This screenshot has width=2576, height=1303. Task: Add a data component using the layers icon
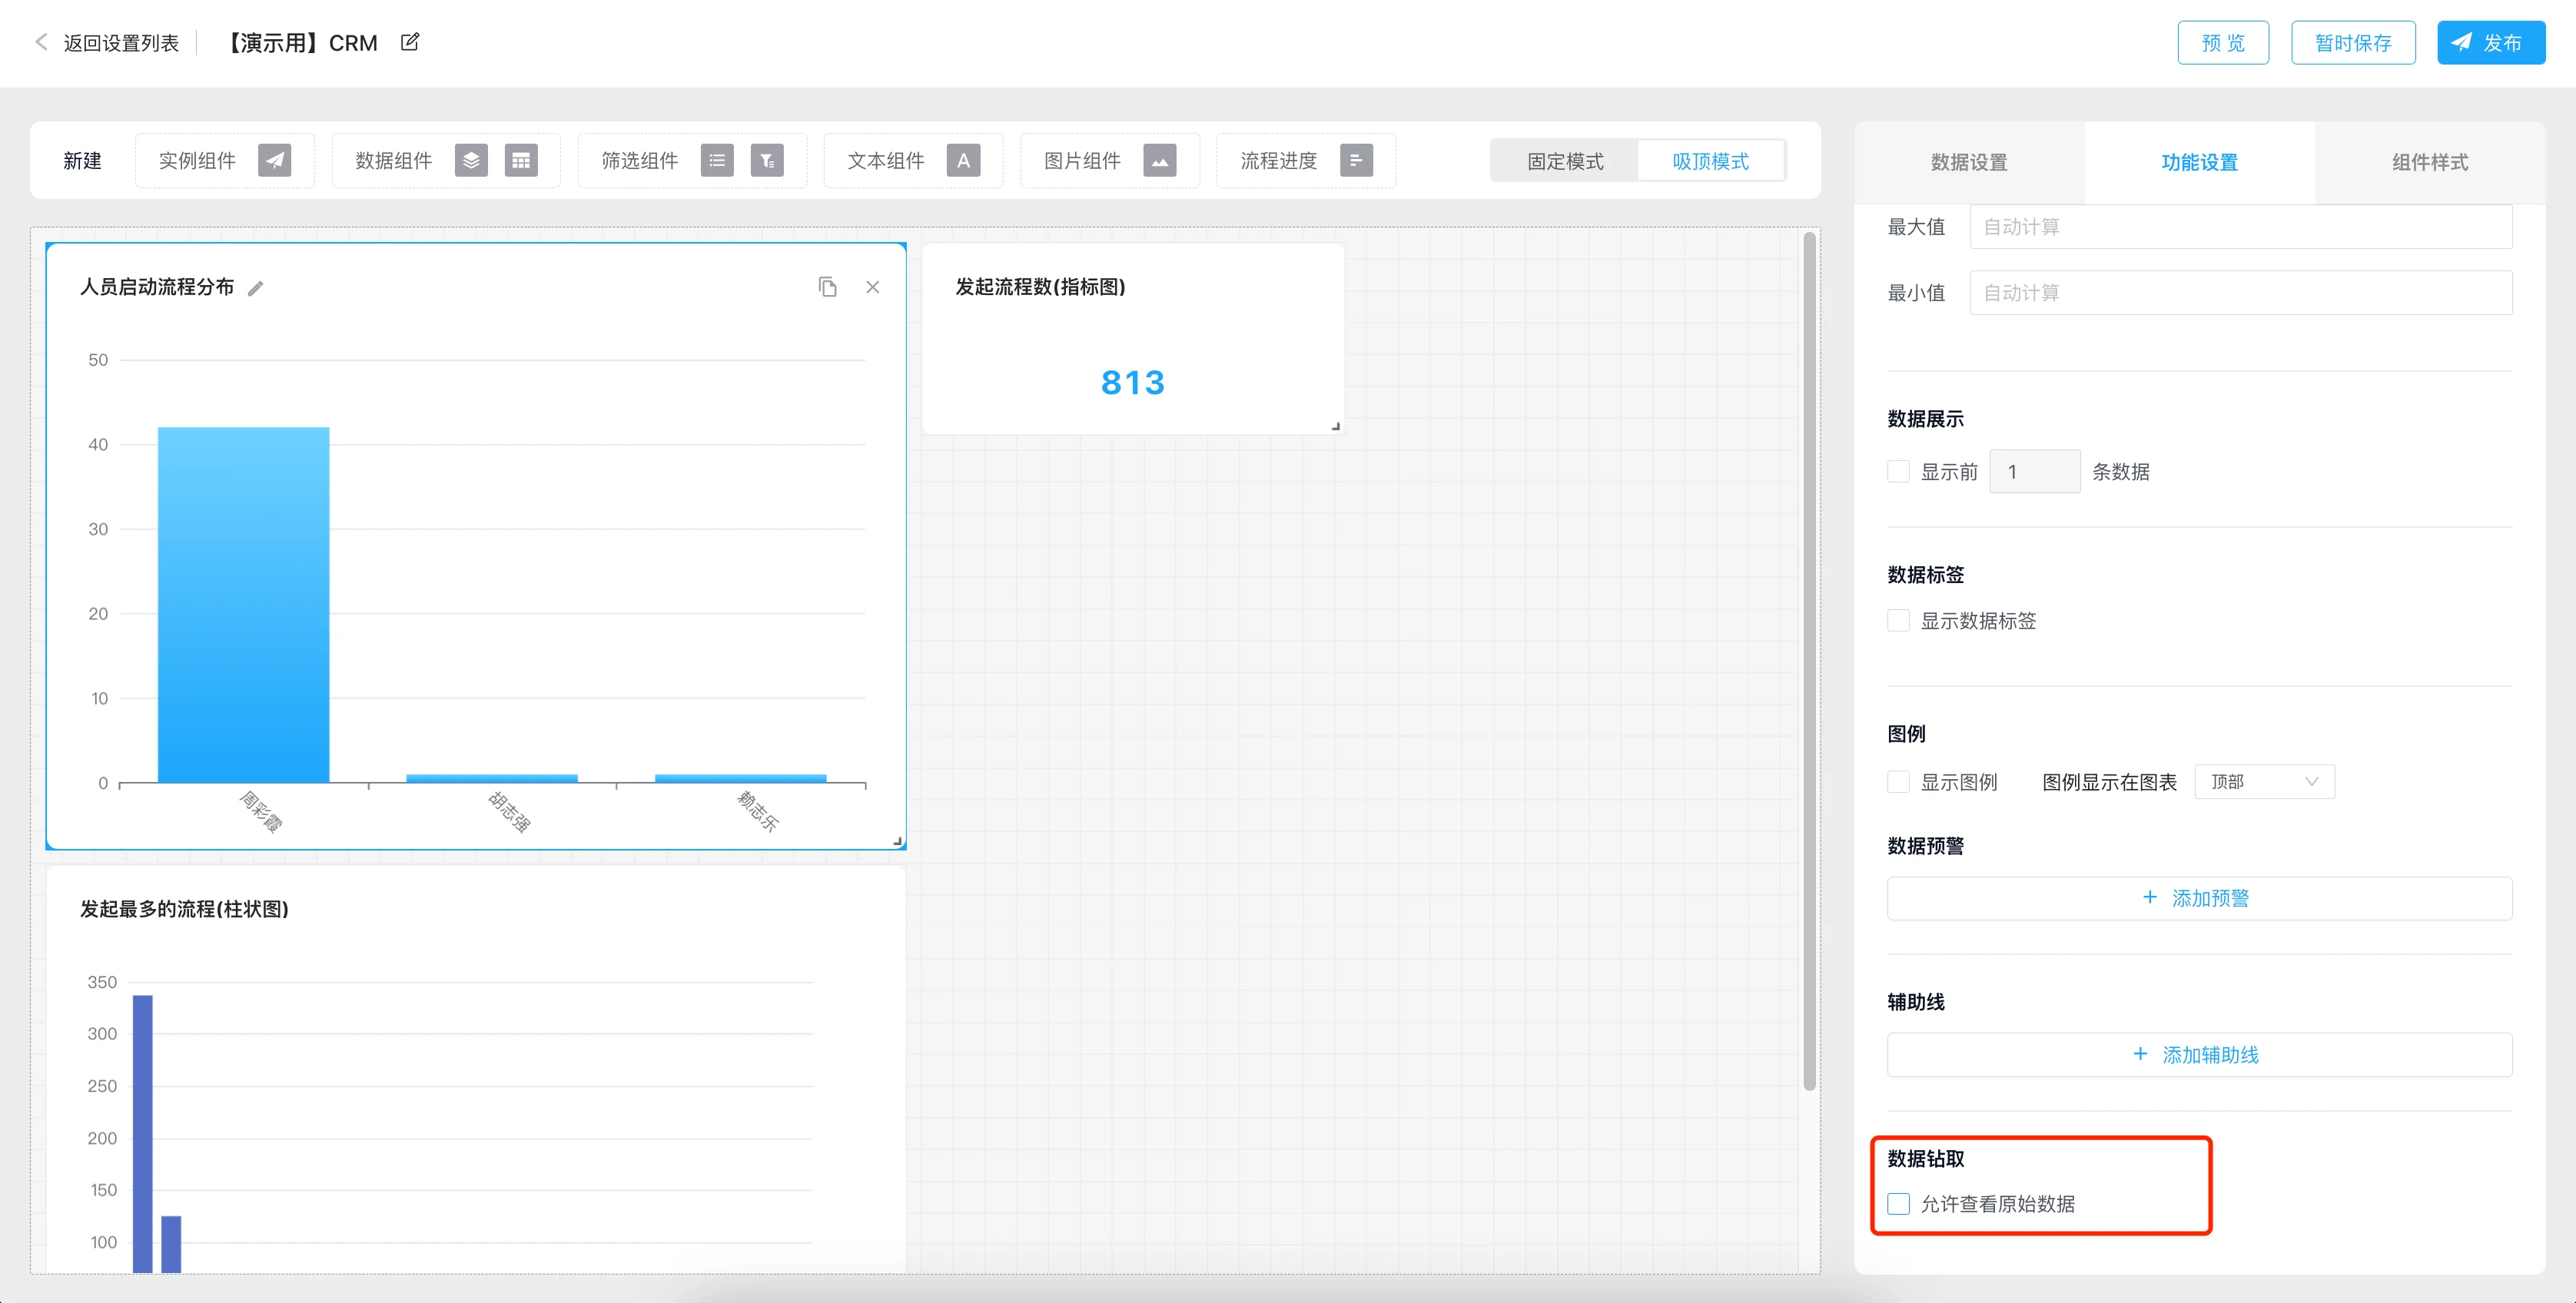click(471, 160)
